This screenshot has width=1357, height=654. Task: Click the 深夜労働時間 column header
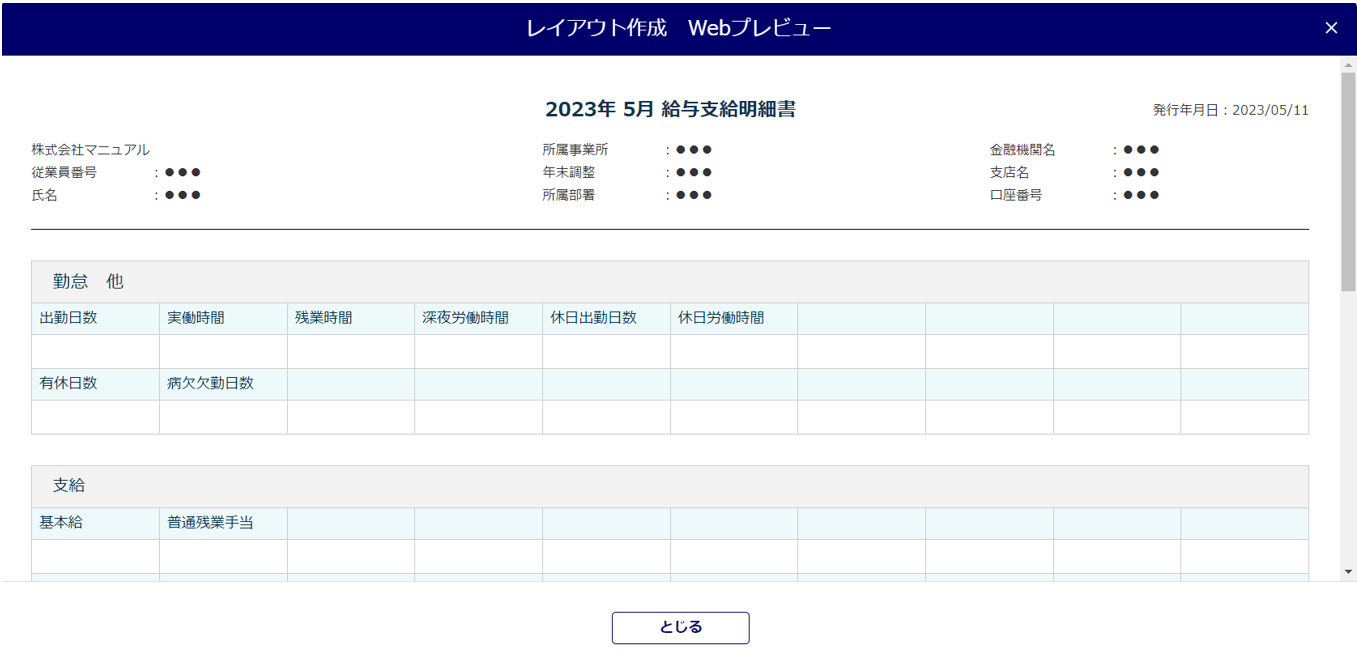478,319
